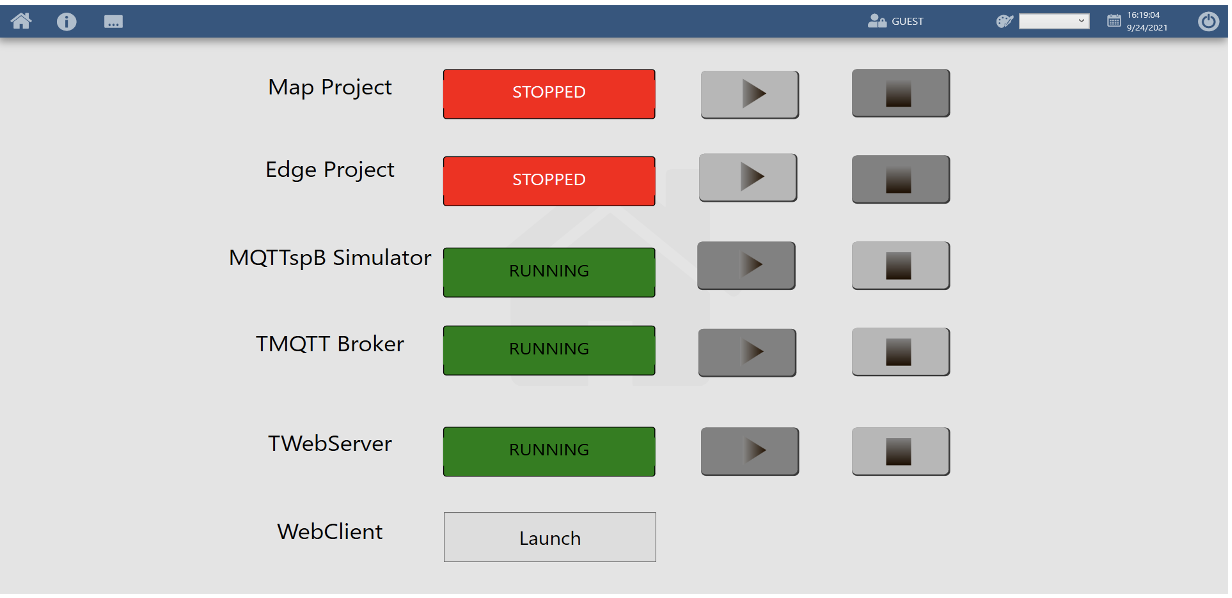Stop the TWebServer
The image size is (1232, 598).
(901, 451)
